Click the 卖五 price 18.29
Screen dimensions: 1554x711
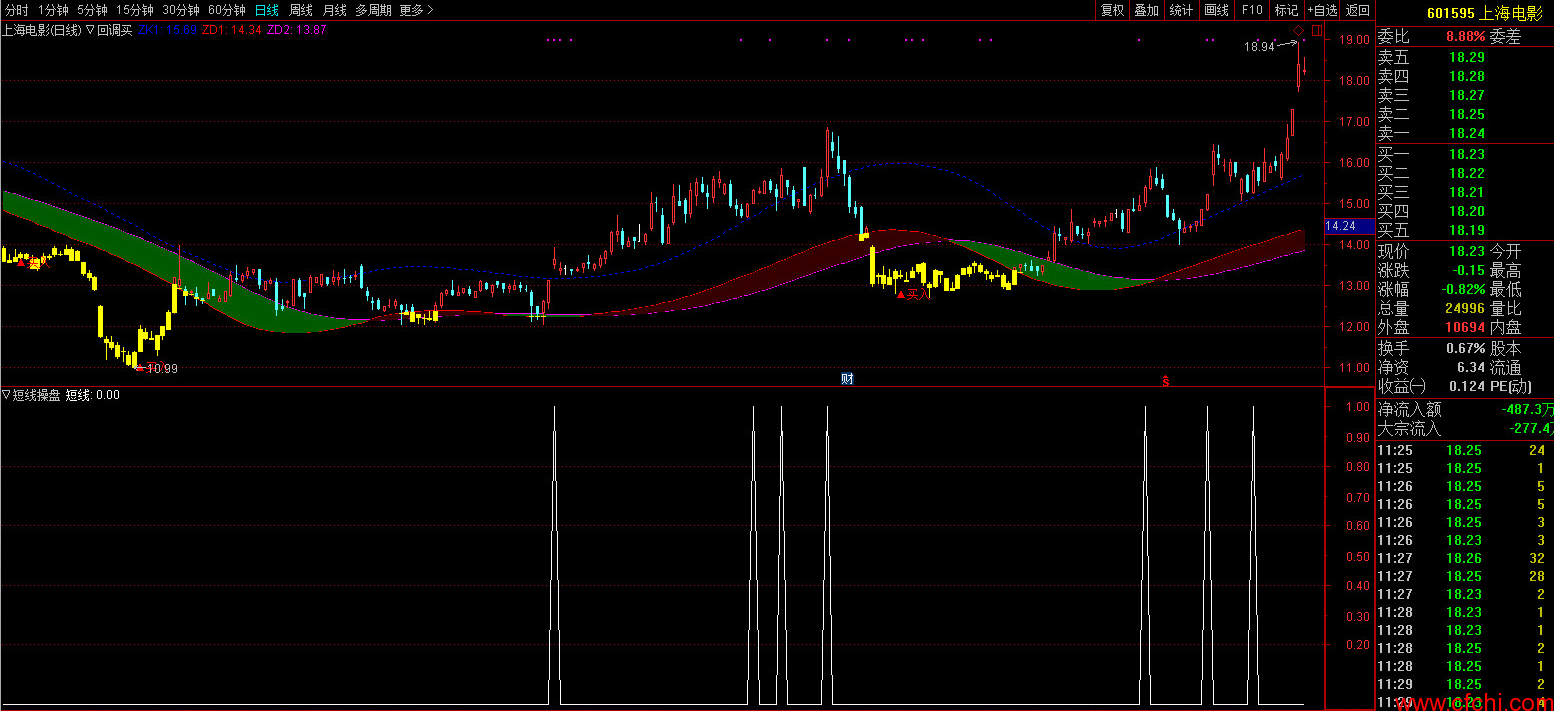tap(1467, 58)
